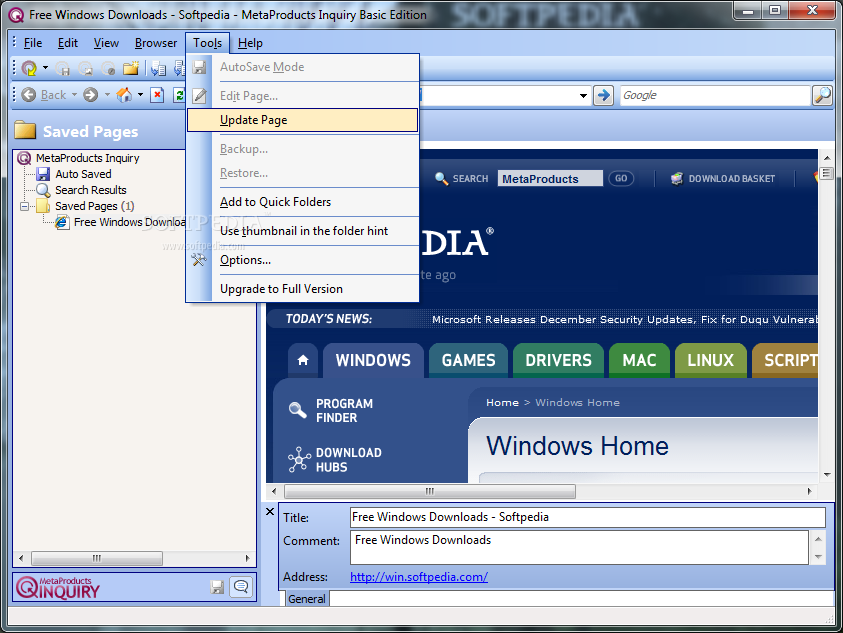The width and height of the screenshot is (843, 633).
Task: Click the Saved Pages panel header folder icon
Action: click(25, 131)
